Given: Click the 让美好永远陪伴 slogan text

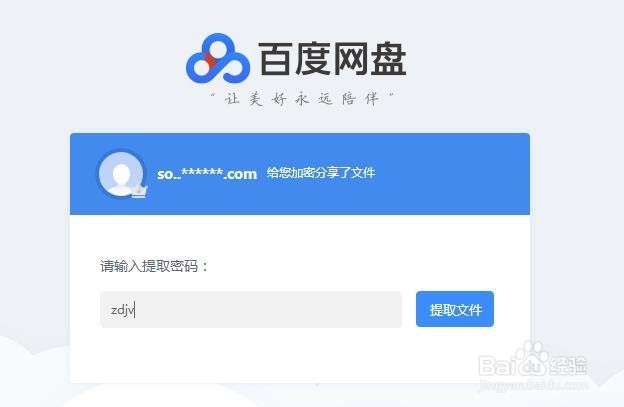Looking at the screenshot, I should click(302, 99).
